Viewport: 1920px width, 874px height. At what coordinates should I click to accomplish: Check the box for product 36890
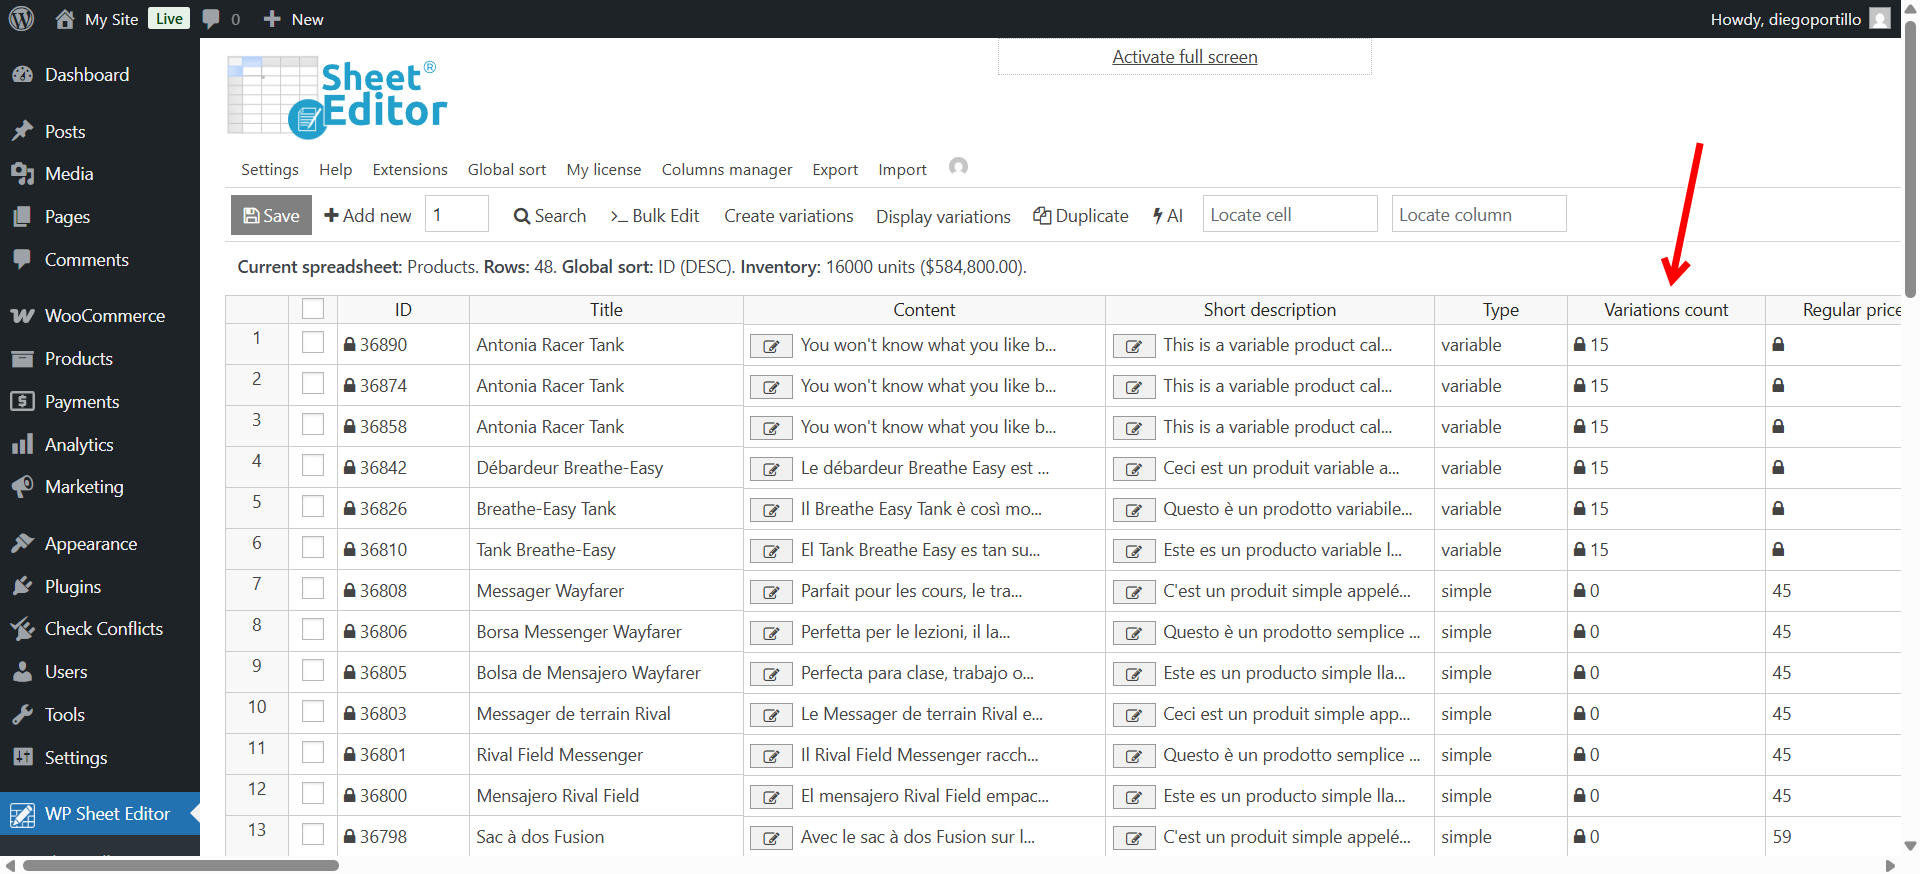point(313,343)
